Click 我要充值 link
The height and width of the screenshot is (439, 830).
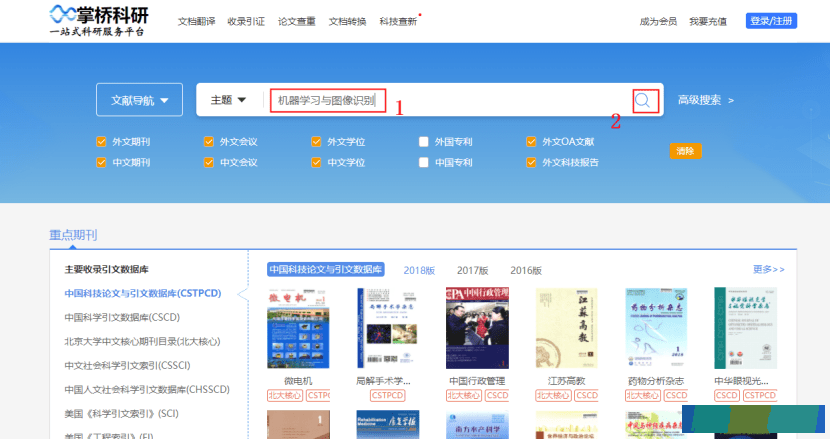click(708, 21)
